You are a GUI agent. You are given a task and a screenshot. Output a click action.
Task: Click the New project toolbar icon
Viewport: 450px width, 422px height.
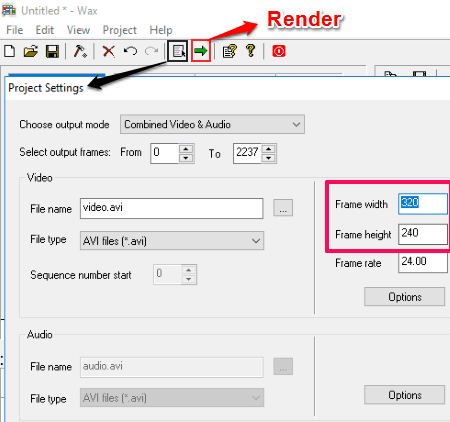click(x=10, y=51)
